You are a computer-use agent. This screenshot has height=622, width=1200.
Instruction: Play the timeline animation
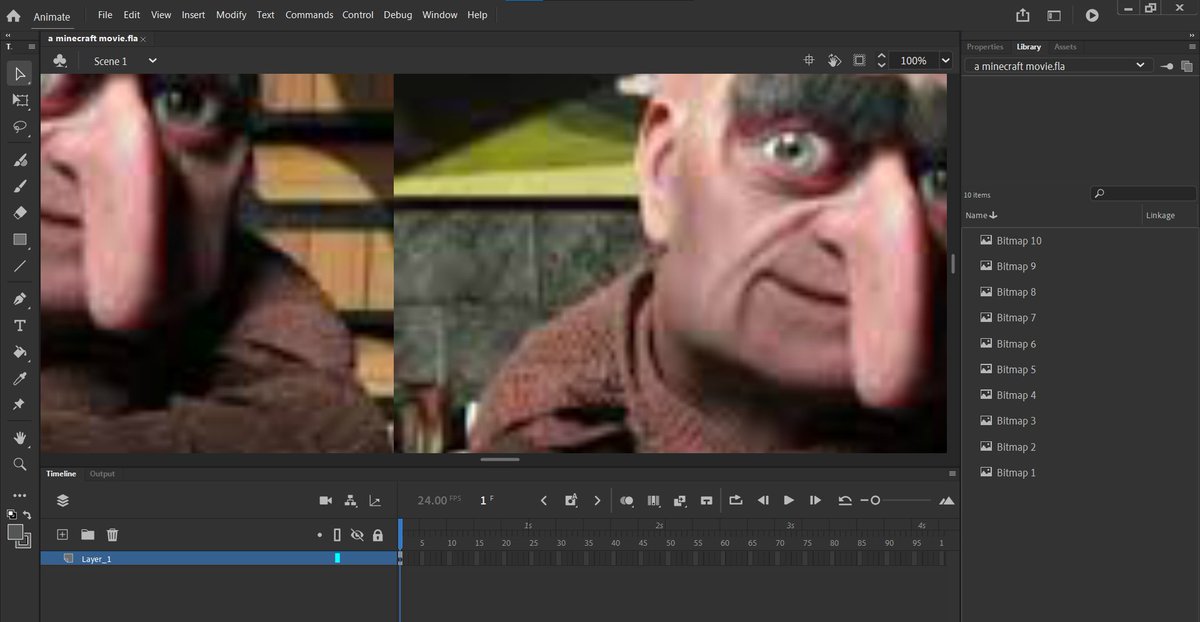point(789,500)
